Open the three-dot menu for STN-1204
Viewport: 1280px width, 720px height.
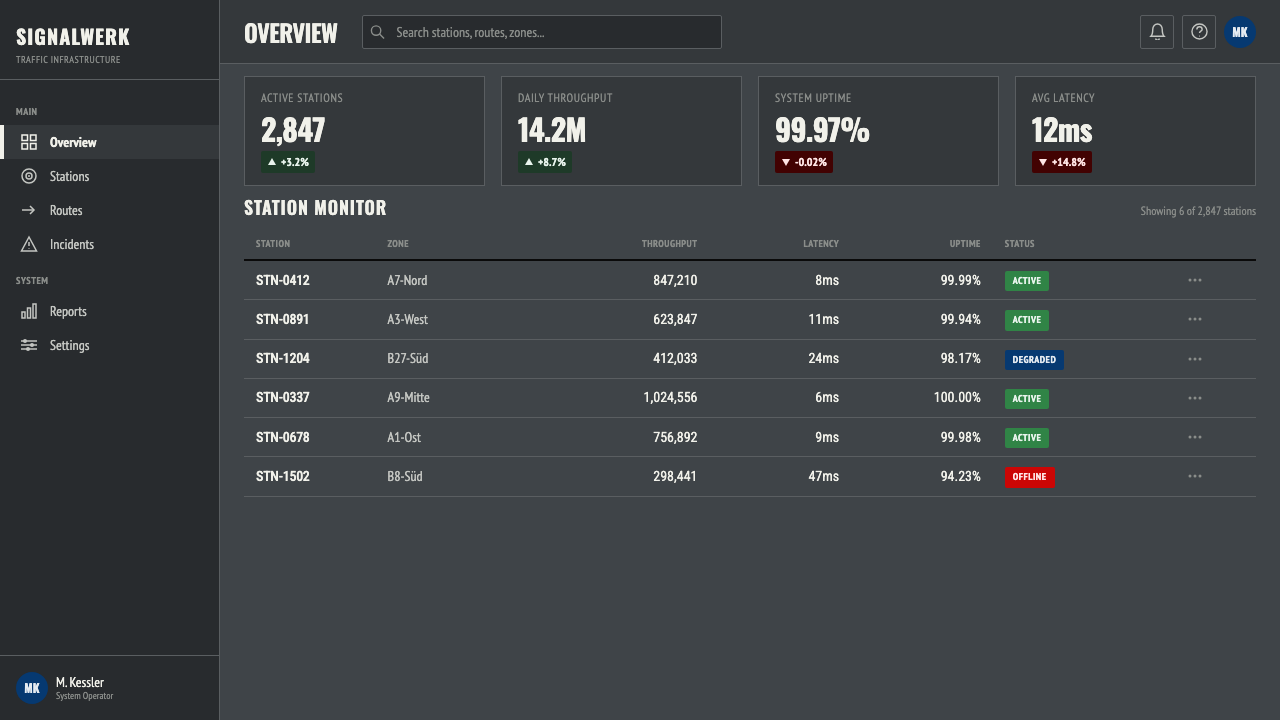point(1195,358)
